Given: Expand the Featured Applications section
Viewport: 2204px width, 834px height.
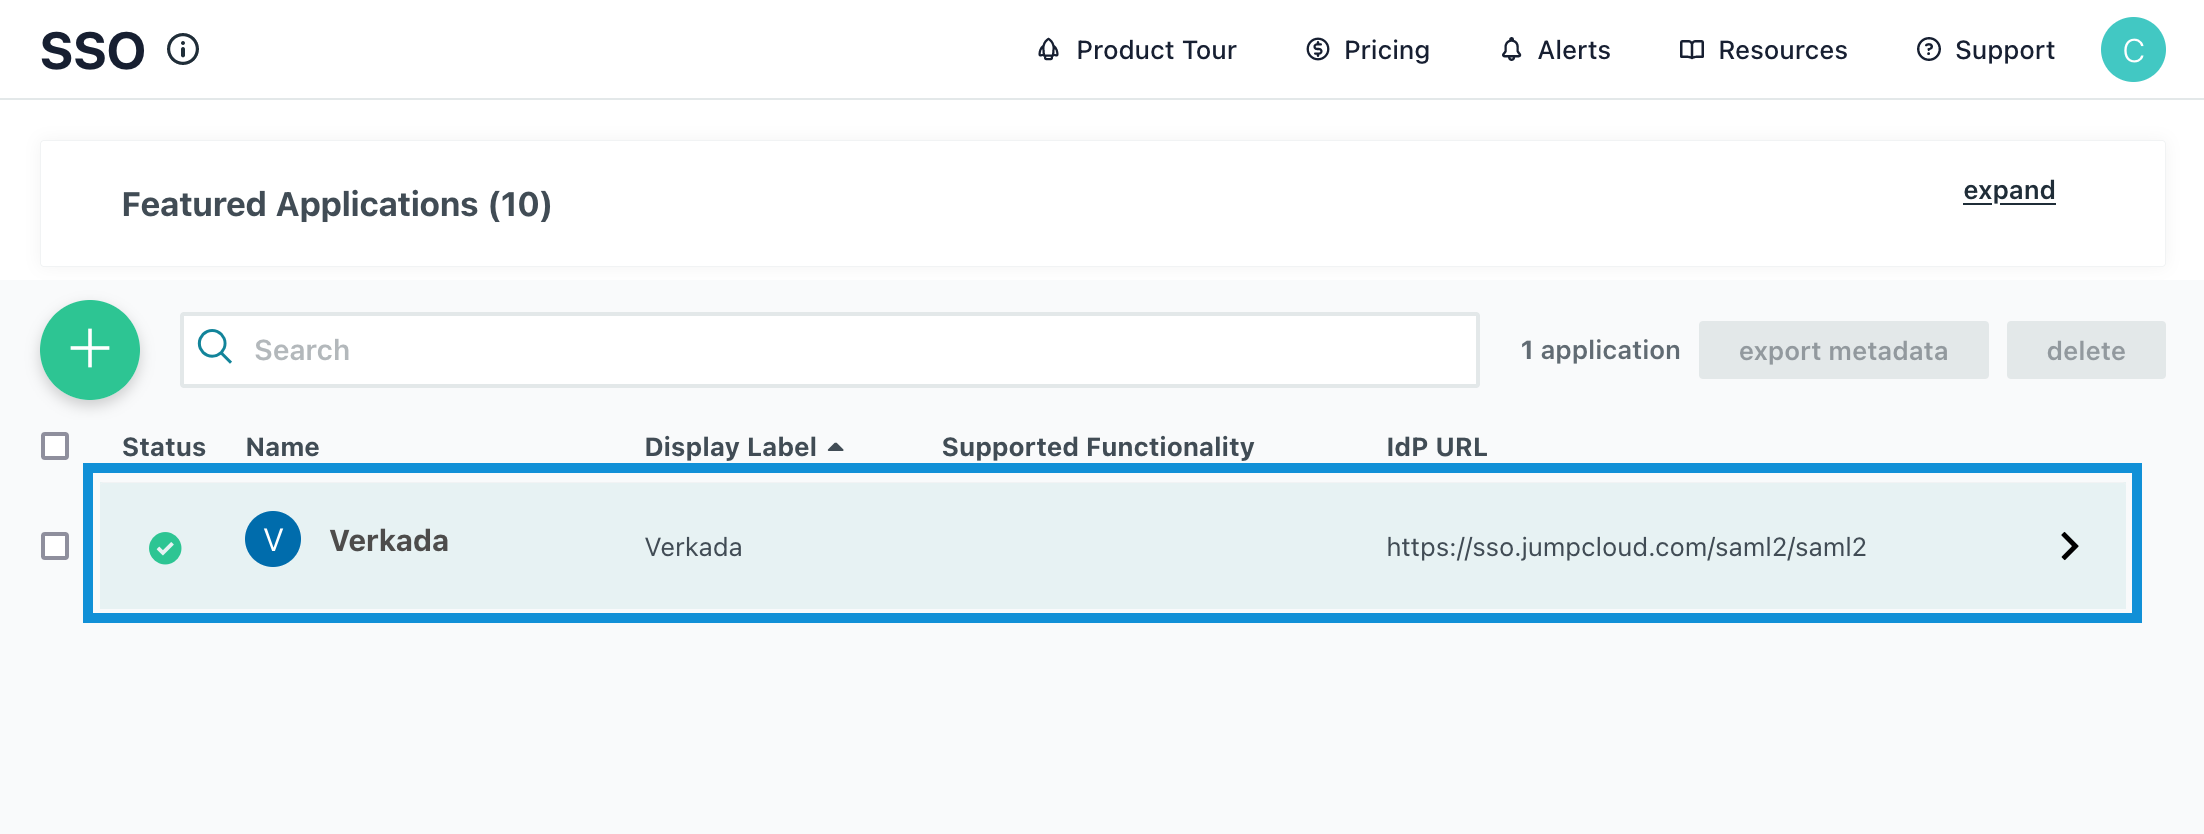Looking at the screenshot, I should click(2008, 190).
